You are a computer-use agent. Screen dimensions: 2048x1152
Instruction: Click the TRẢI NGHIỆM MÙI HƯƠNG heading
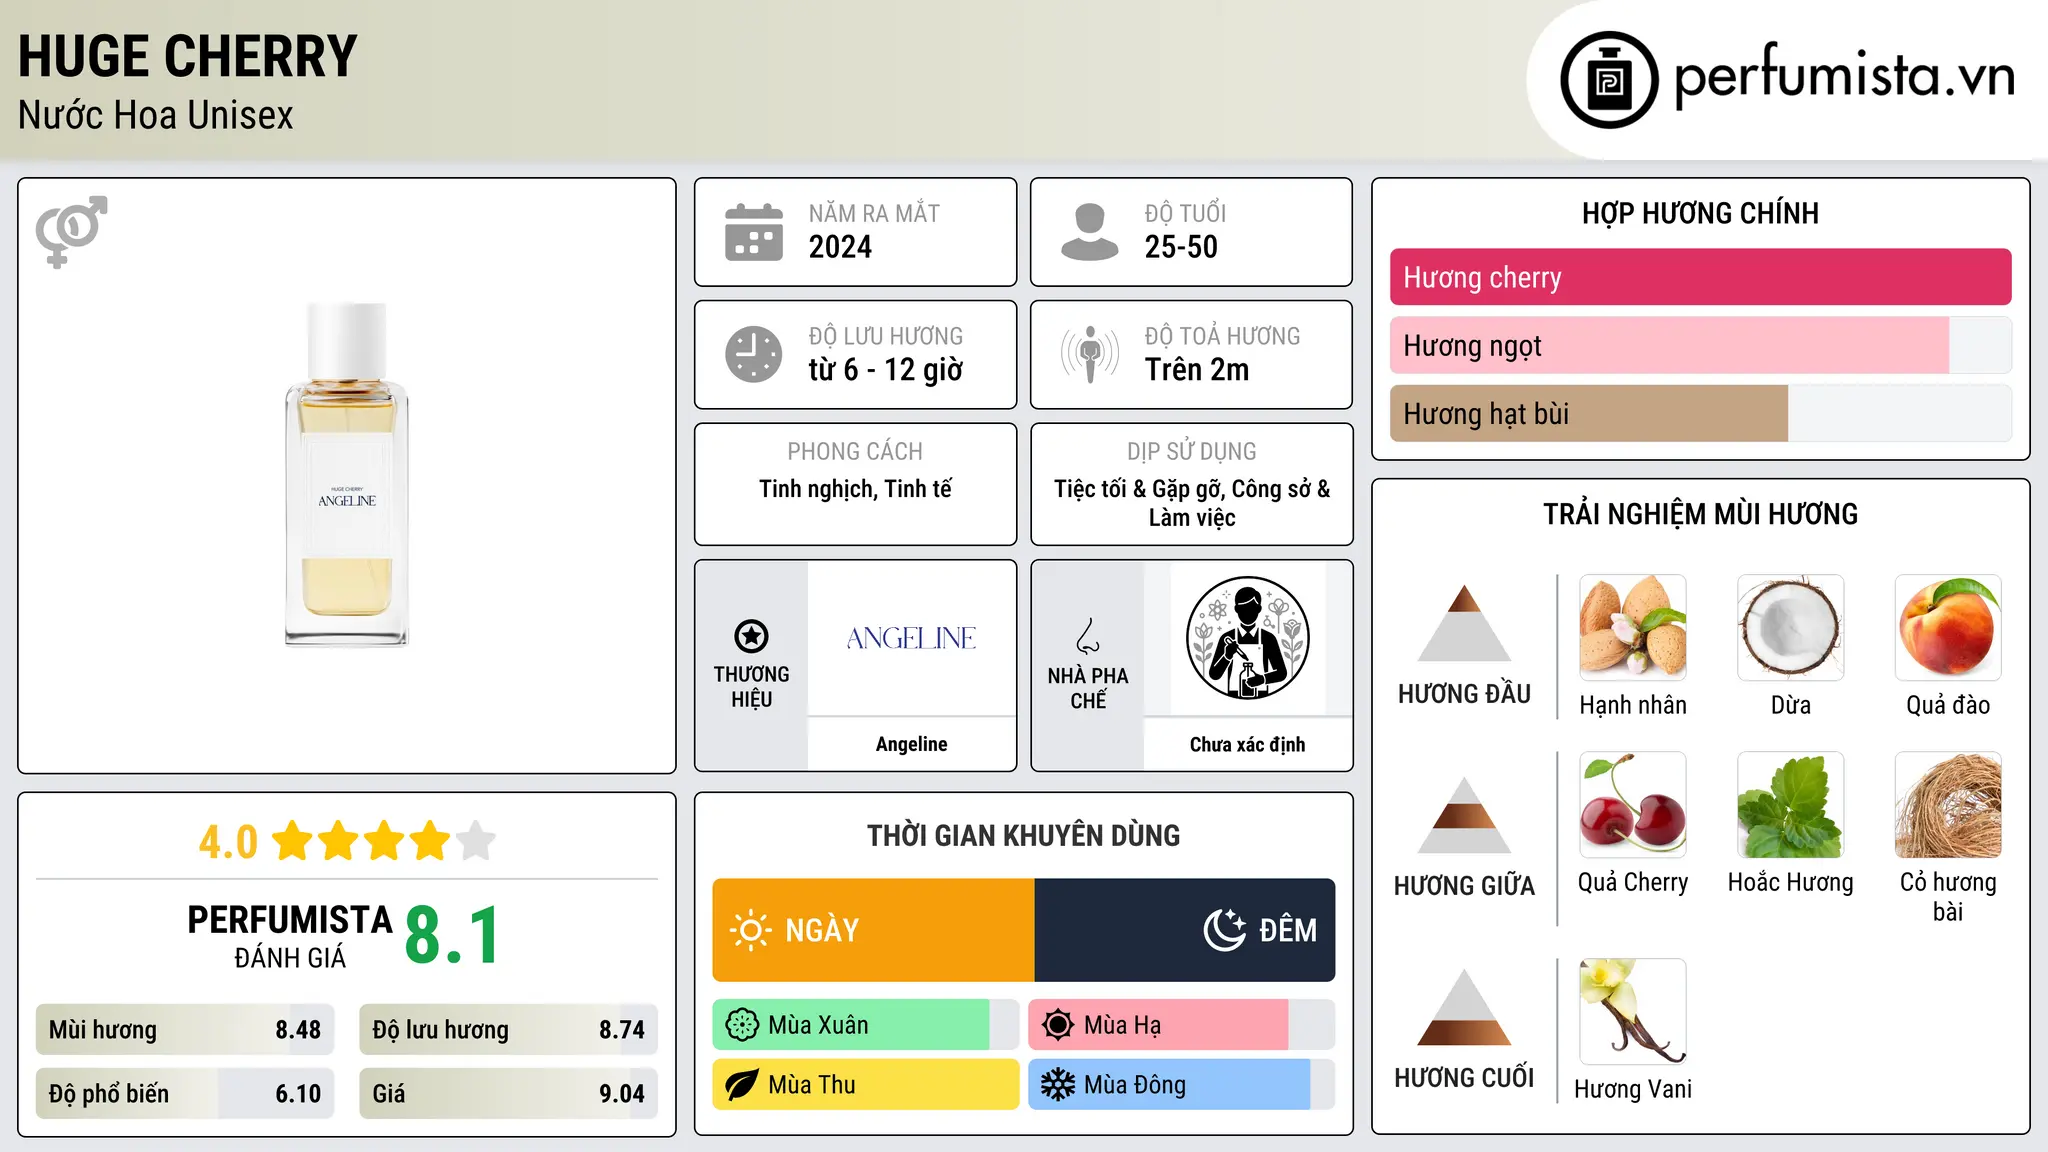1700,514
